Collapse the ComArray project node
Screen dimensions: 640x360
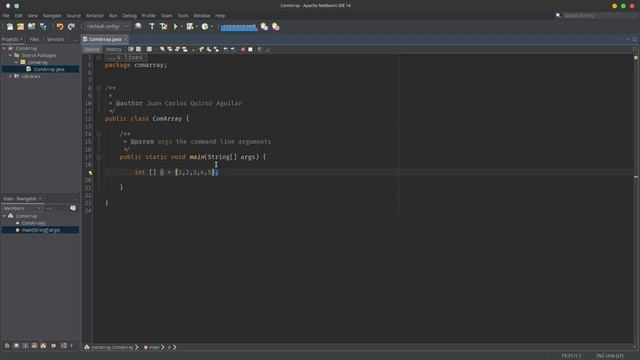click(4, 48)
